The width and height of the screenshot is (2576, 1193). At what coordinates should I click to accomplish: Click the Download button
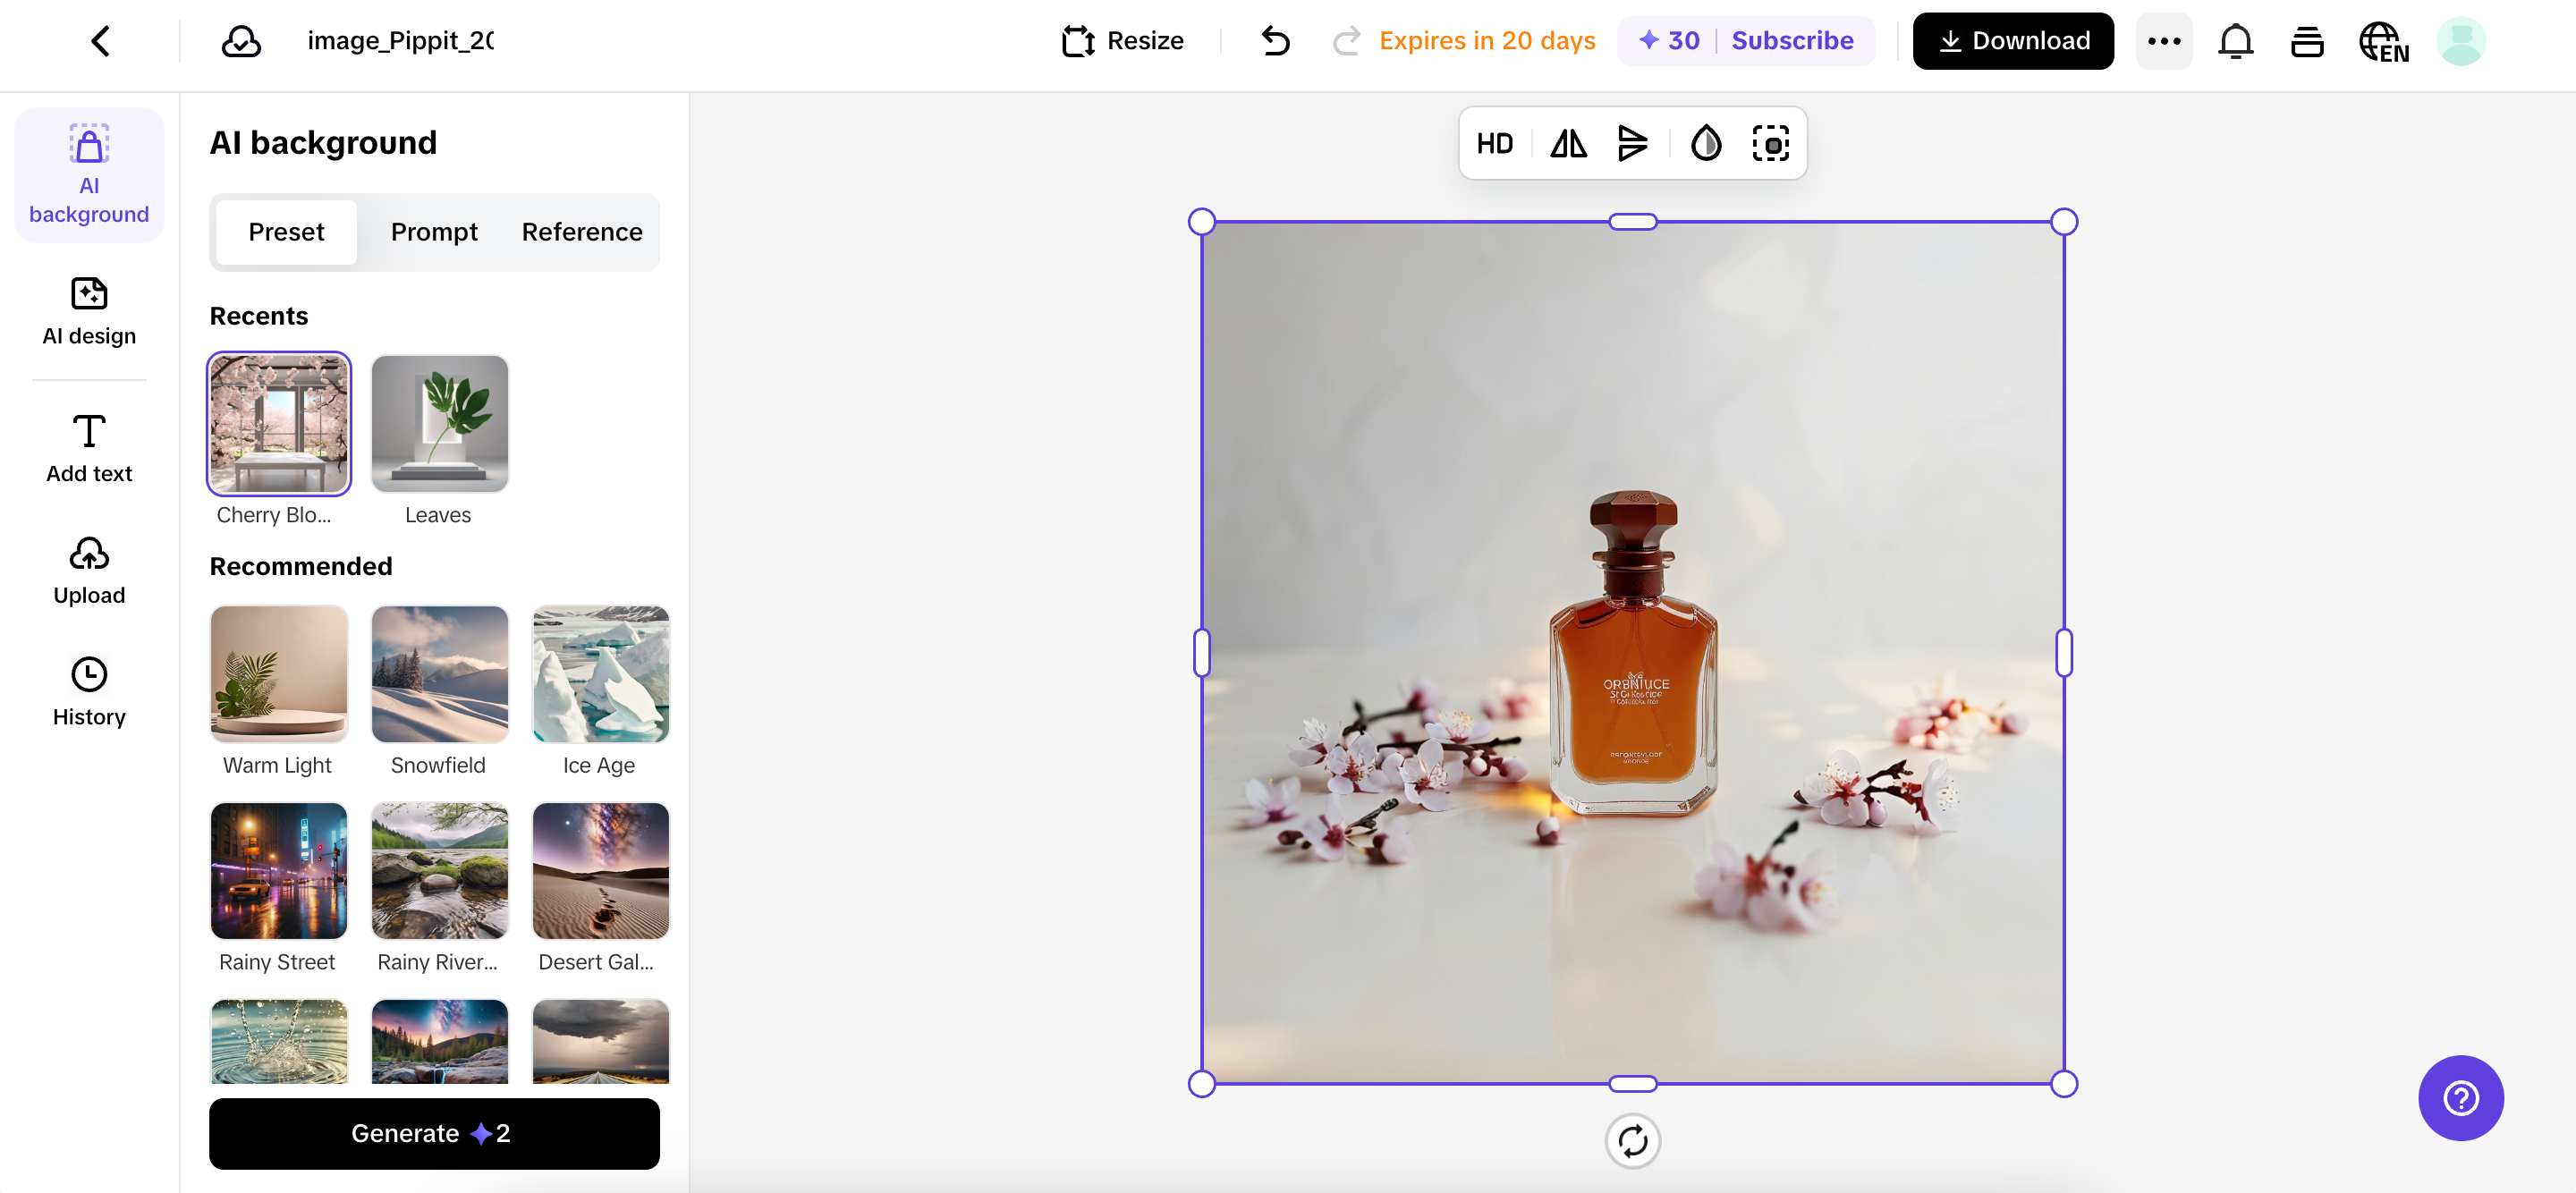pos(2013,41)
